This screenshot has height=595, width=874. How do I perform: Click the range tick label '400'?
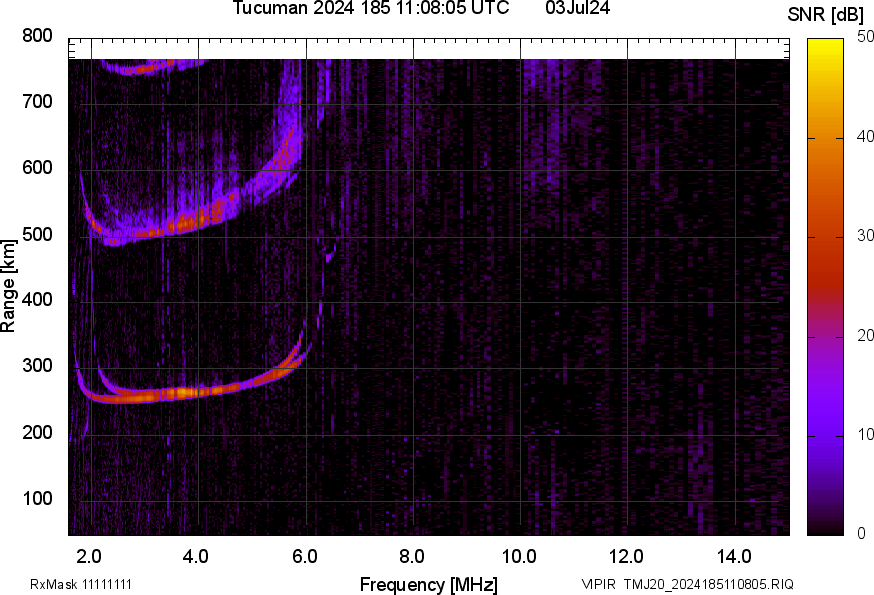coord(37,300)
